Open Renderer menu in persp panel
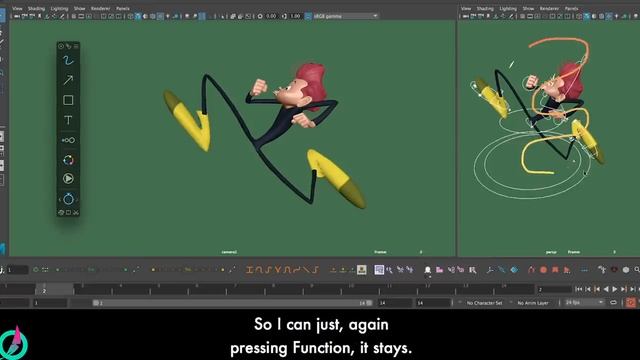The width and height of the screenshot is (640, 360). [549, 8]
